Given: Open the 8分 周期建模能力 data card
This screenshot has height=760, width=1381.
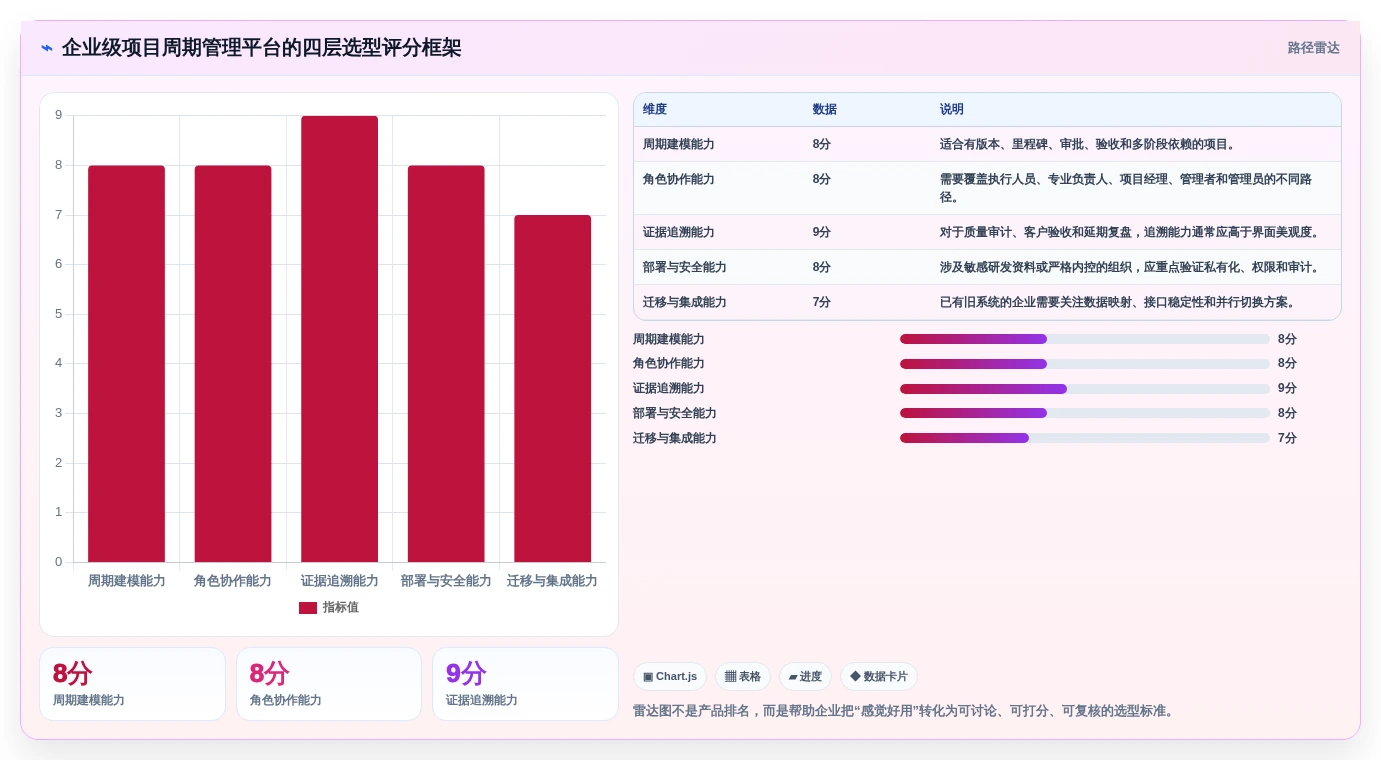Looking at the screenshot, I should pos(132,684).
